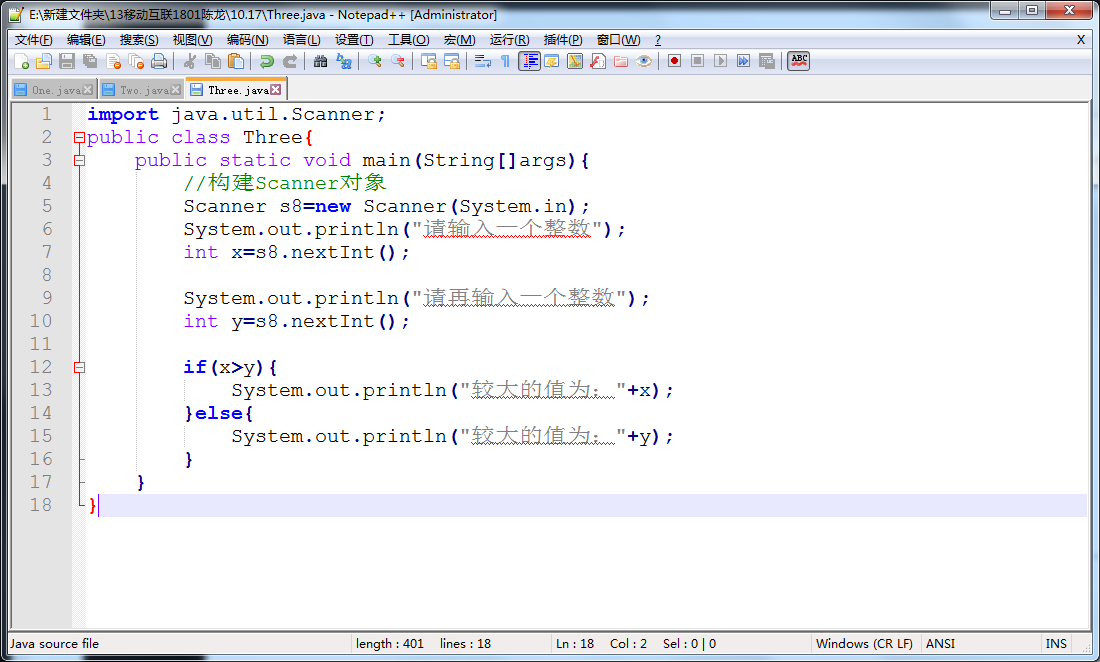Image resolution: width=1100 pixels, height=662 pixels.
Task: Toggle synchronized horizontal scrolling icon
Action: coord(452,62)
